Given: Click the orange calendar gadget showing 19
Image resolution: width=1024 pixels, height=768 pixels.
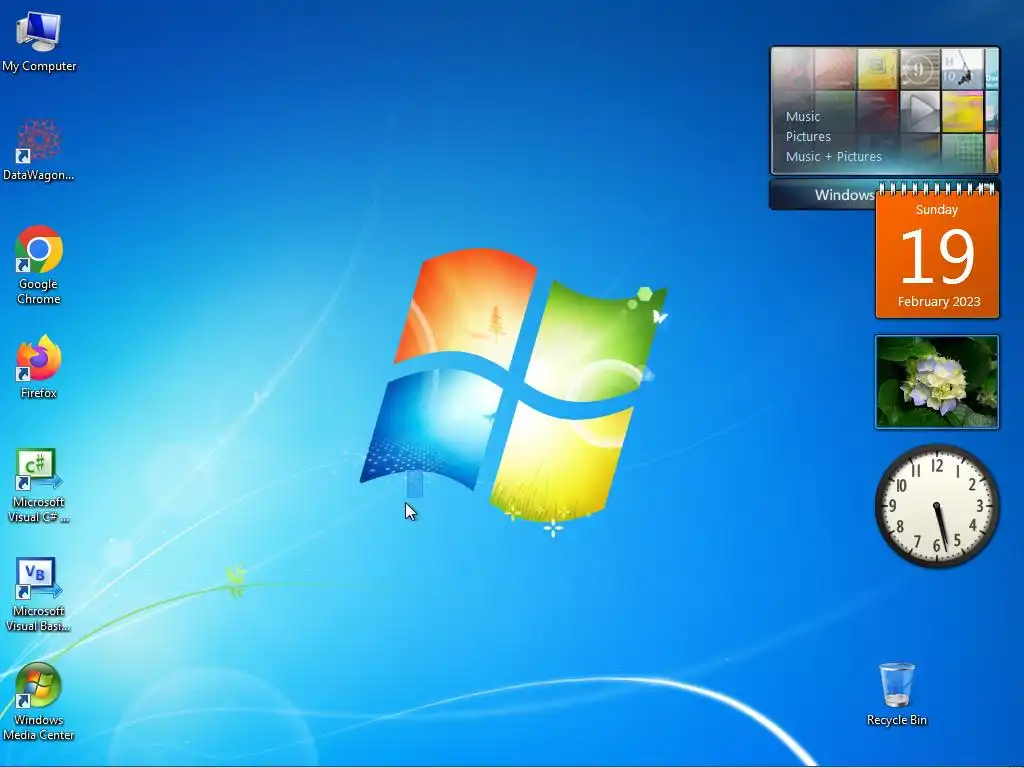Looking at the screenshot, I should [x=937, y=251].
